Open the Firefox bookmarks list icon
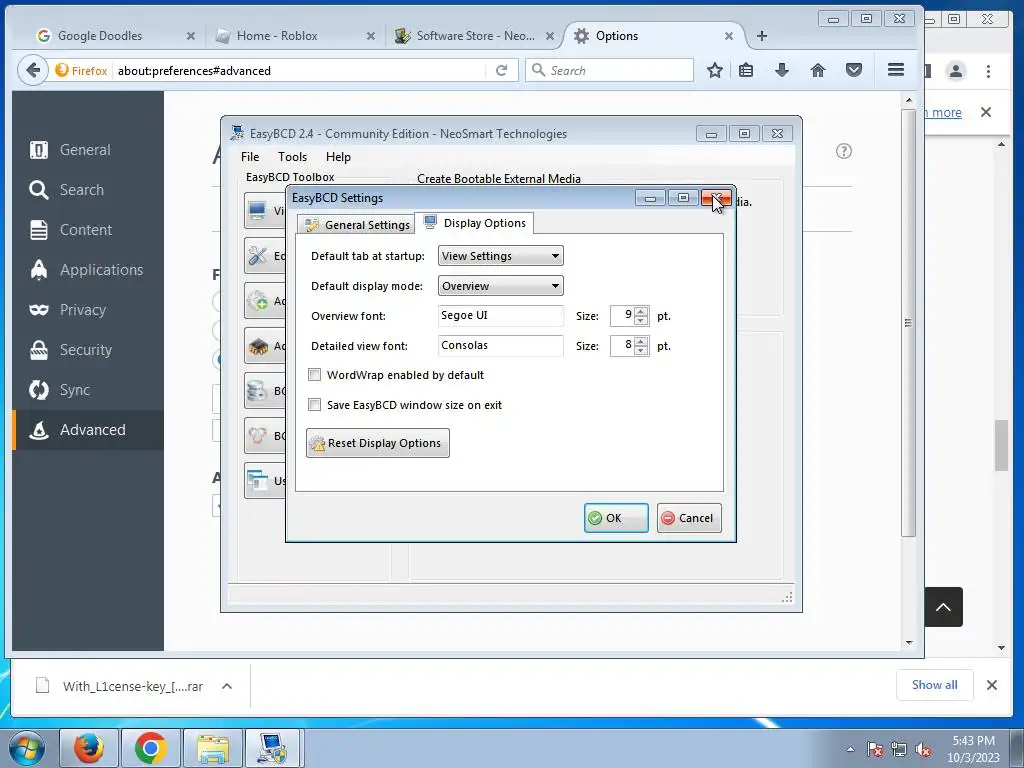Image resolution: width=1024 pixels, height=768 pixels. click(746, 70)
